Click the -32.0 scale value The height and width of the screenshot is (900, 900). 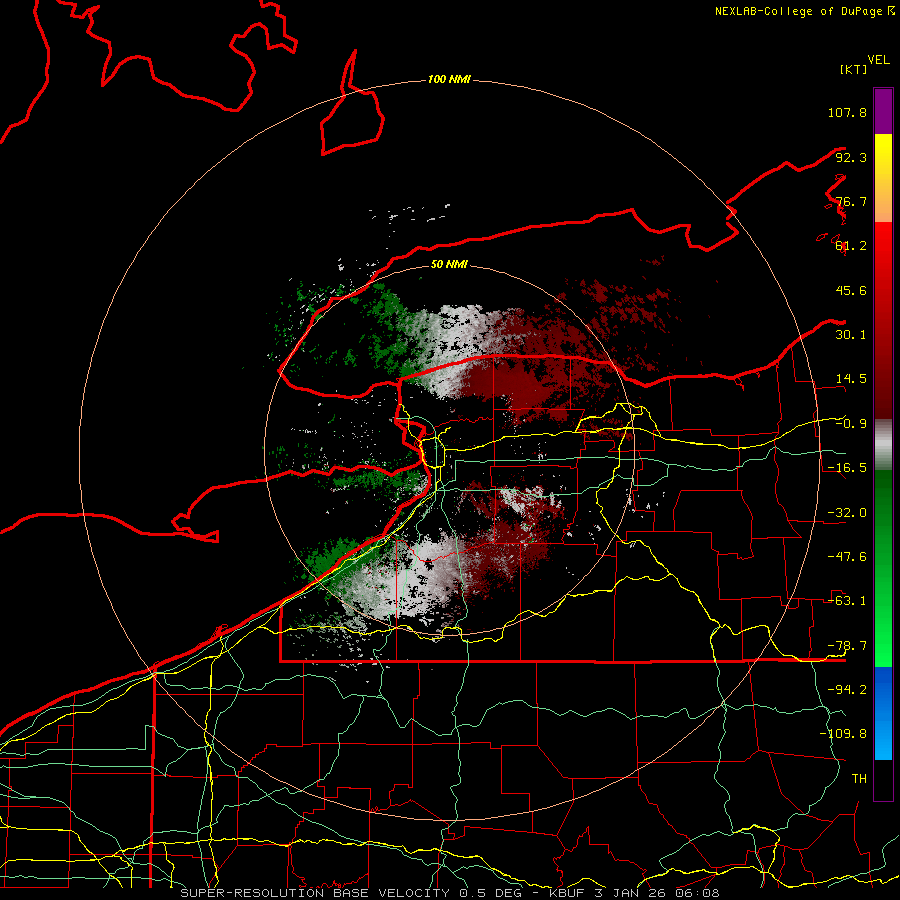[x=847, y=513]
